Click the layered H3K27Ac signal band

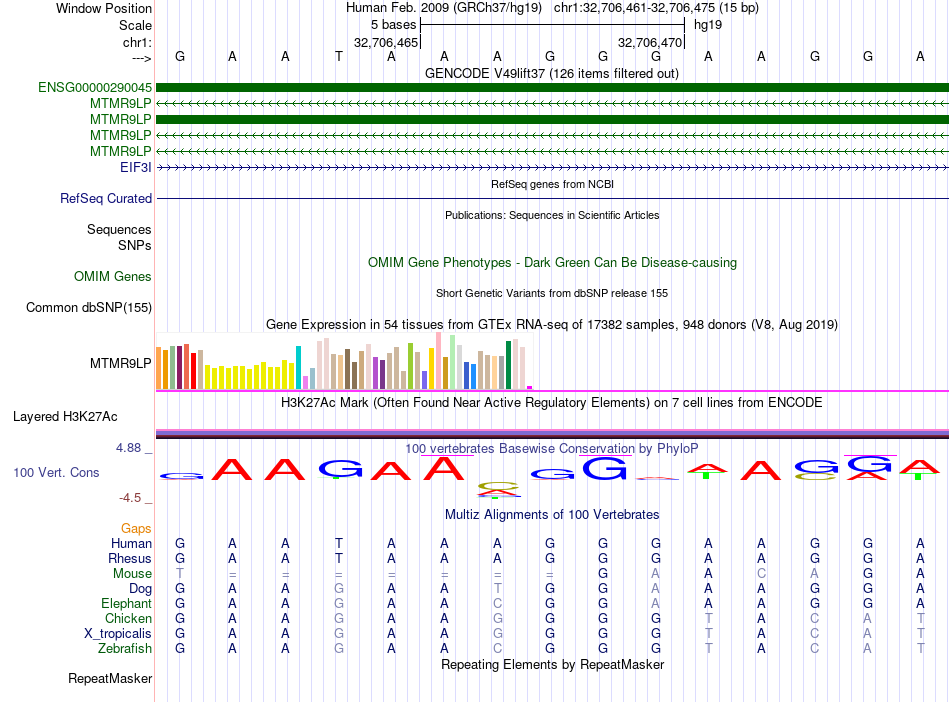tap(552, 434)
